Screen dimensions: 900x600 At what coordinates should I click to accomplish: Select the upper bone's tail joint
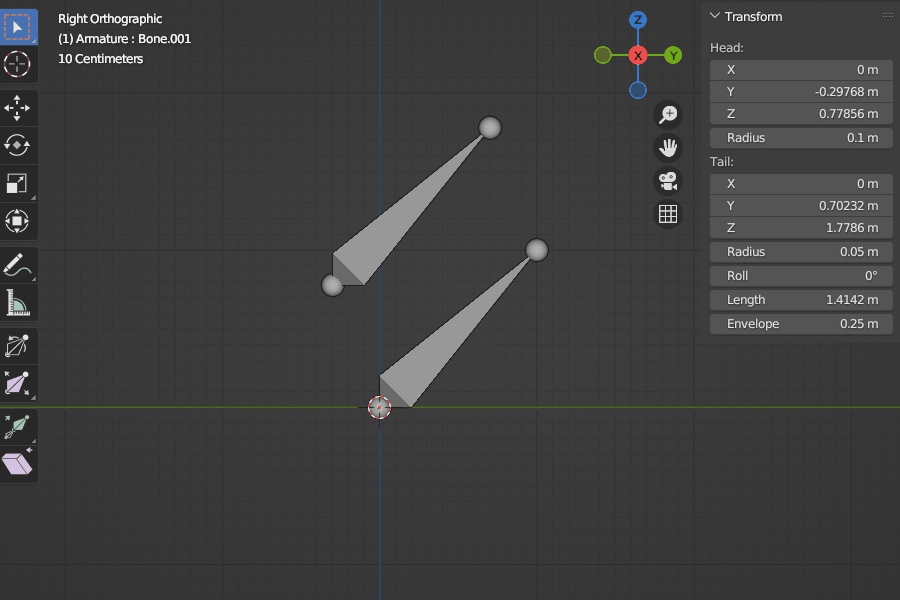pyautogui.click(x=490, y=127)
